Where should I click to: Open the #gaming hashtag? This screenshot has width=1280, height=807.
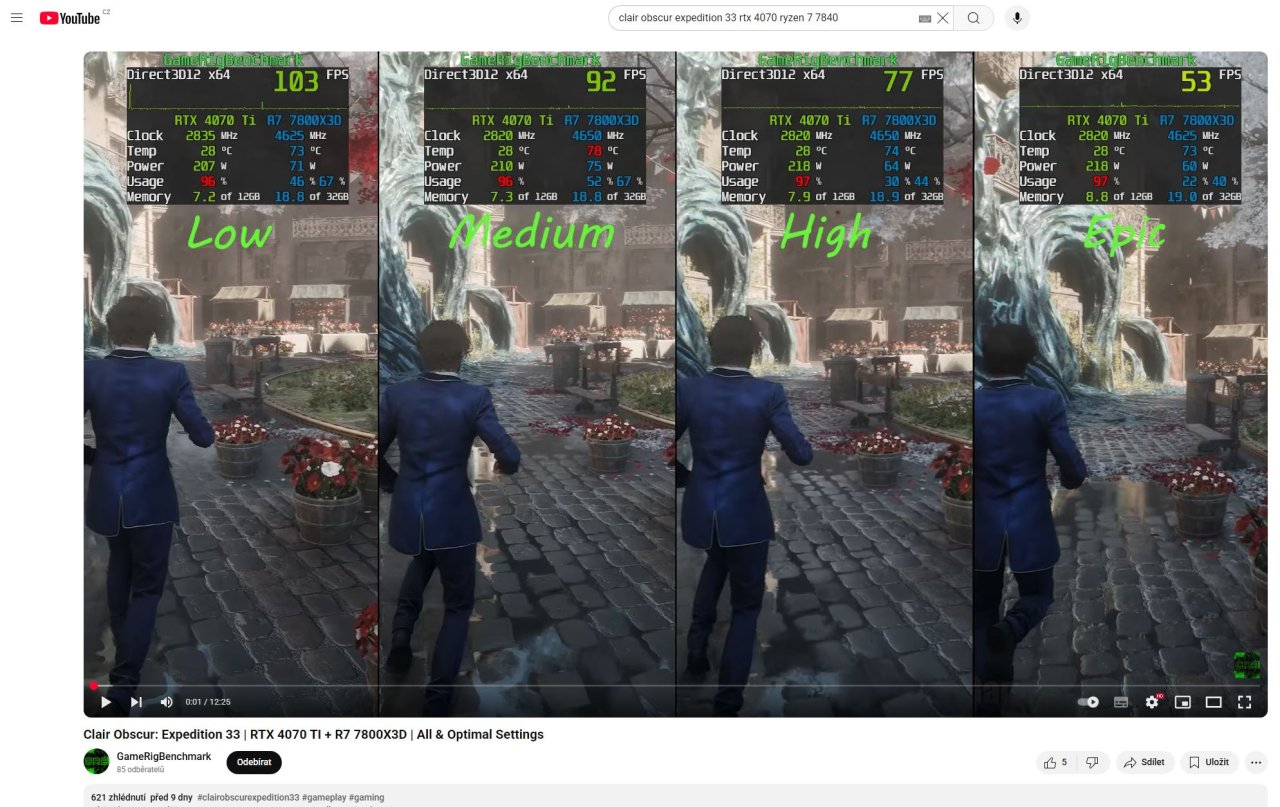[366, 798]
